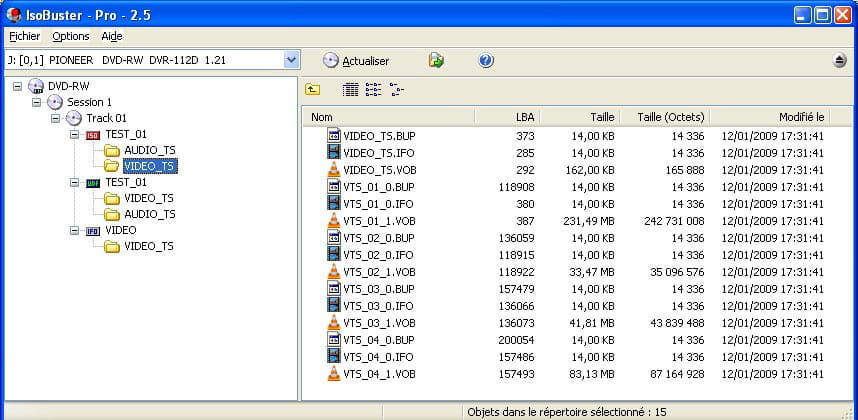Sort by the Nom column header

pyautogui.click(x=389, y=117)
